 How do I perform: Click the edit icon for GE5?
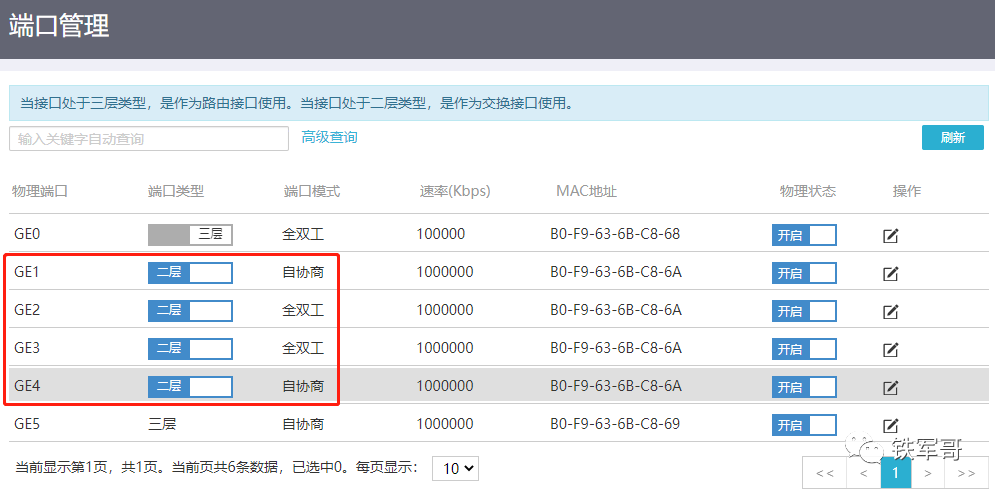[890, 426]
